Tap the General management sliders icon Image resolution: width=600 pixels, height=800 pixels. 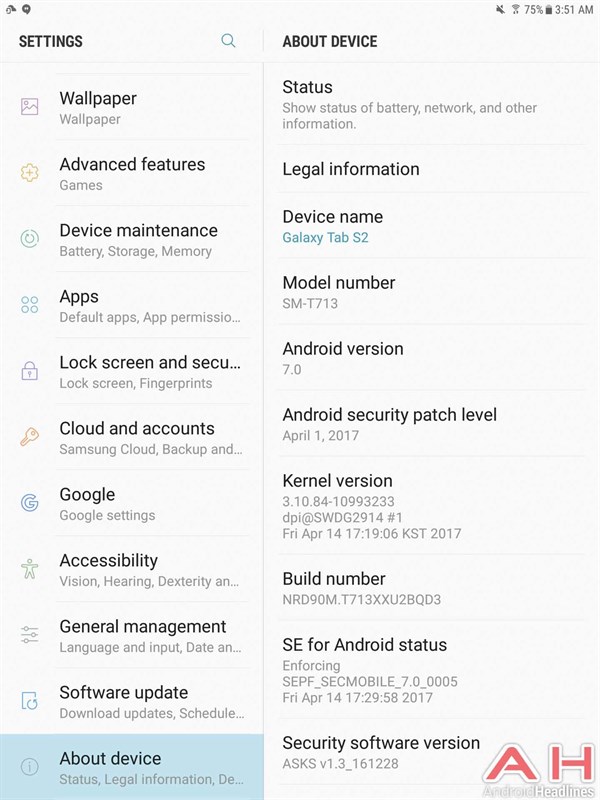(30, 635)
